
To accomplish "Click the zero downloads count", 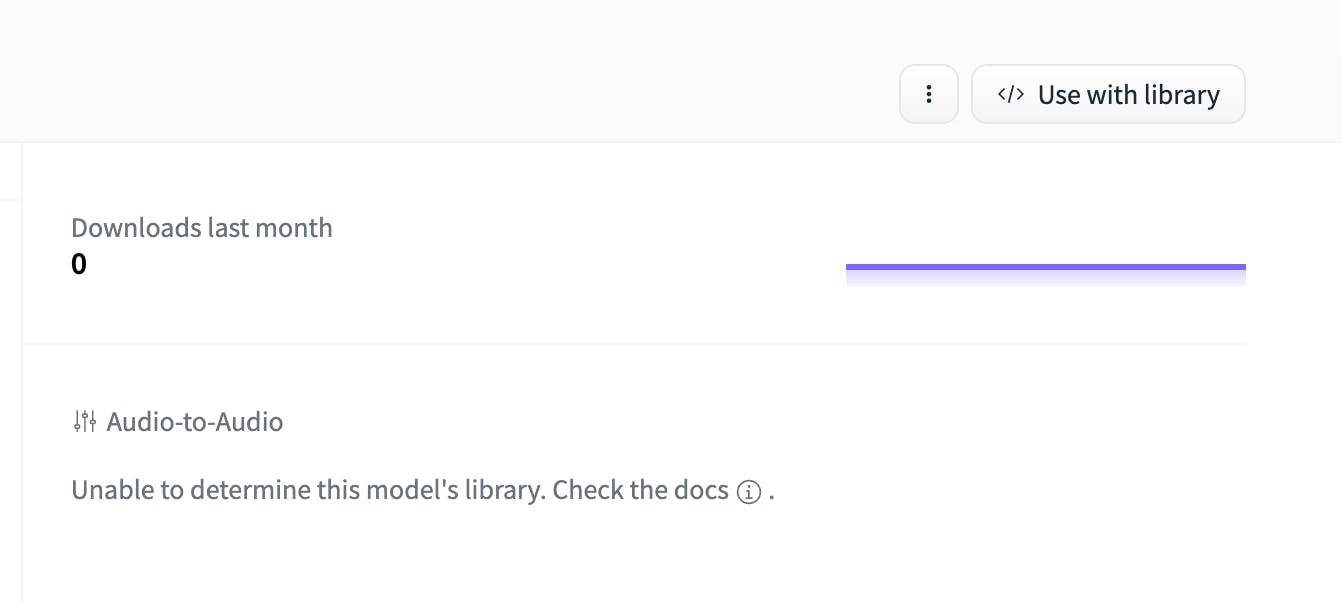I will coord(79,265).
